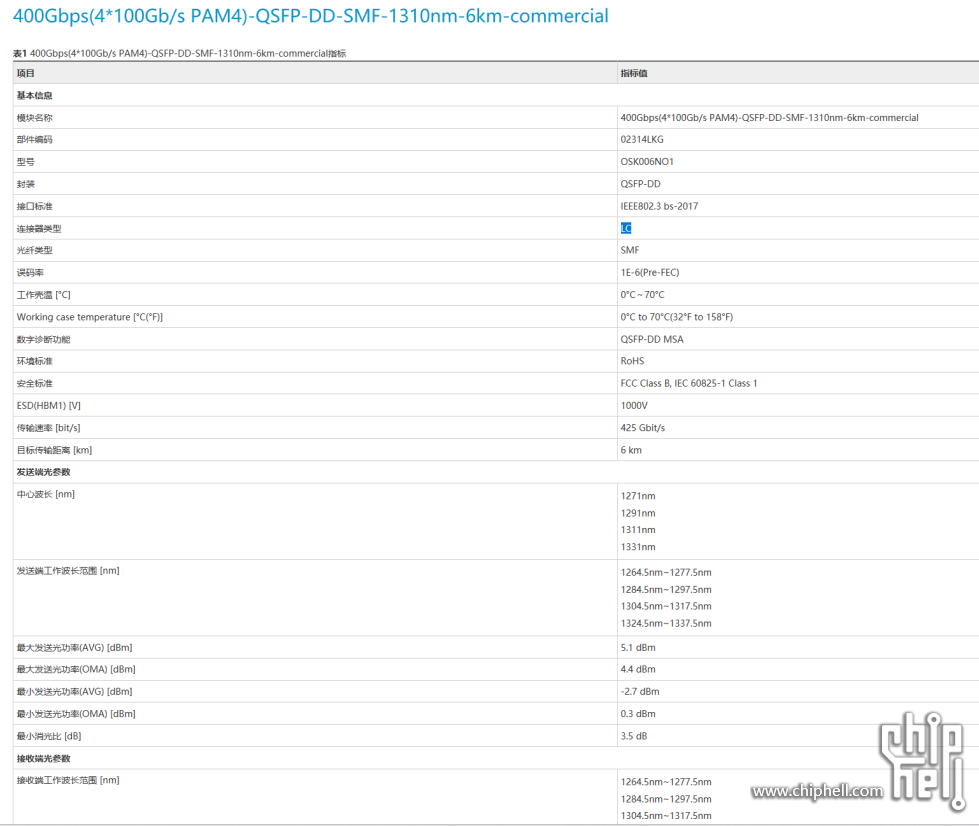Click the 最小发送光功率(OMA) [dBm] label
979x826 pixels.
(x=76, y=714)
